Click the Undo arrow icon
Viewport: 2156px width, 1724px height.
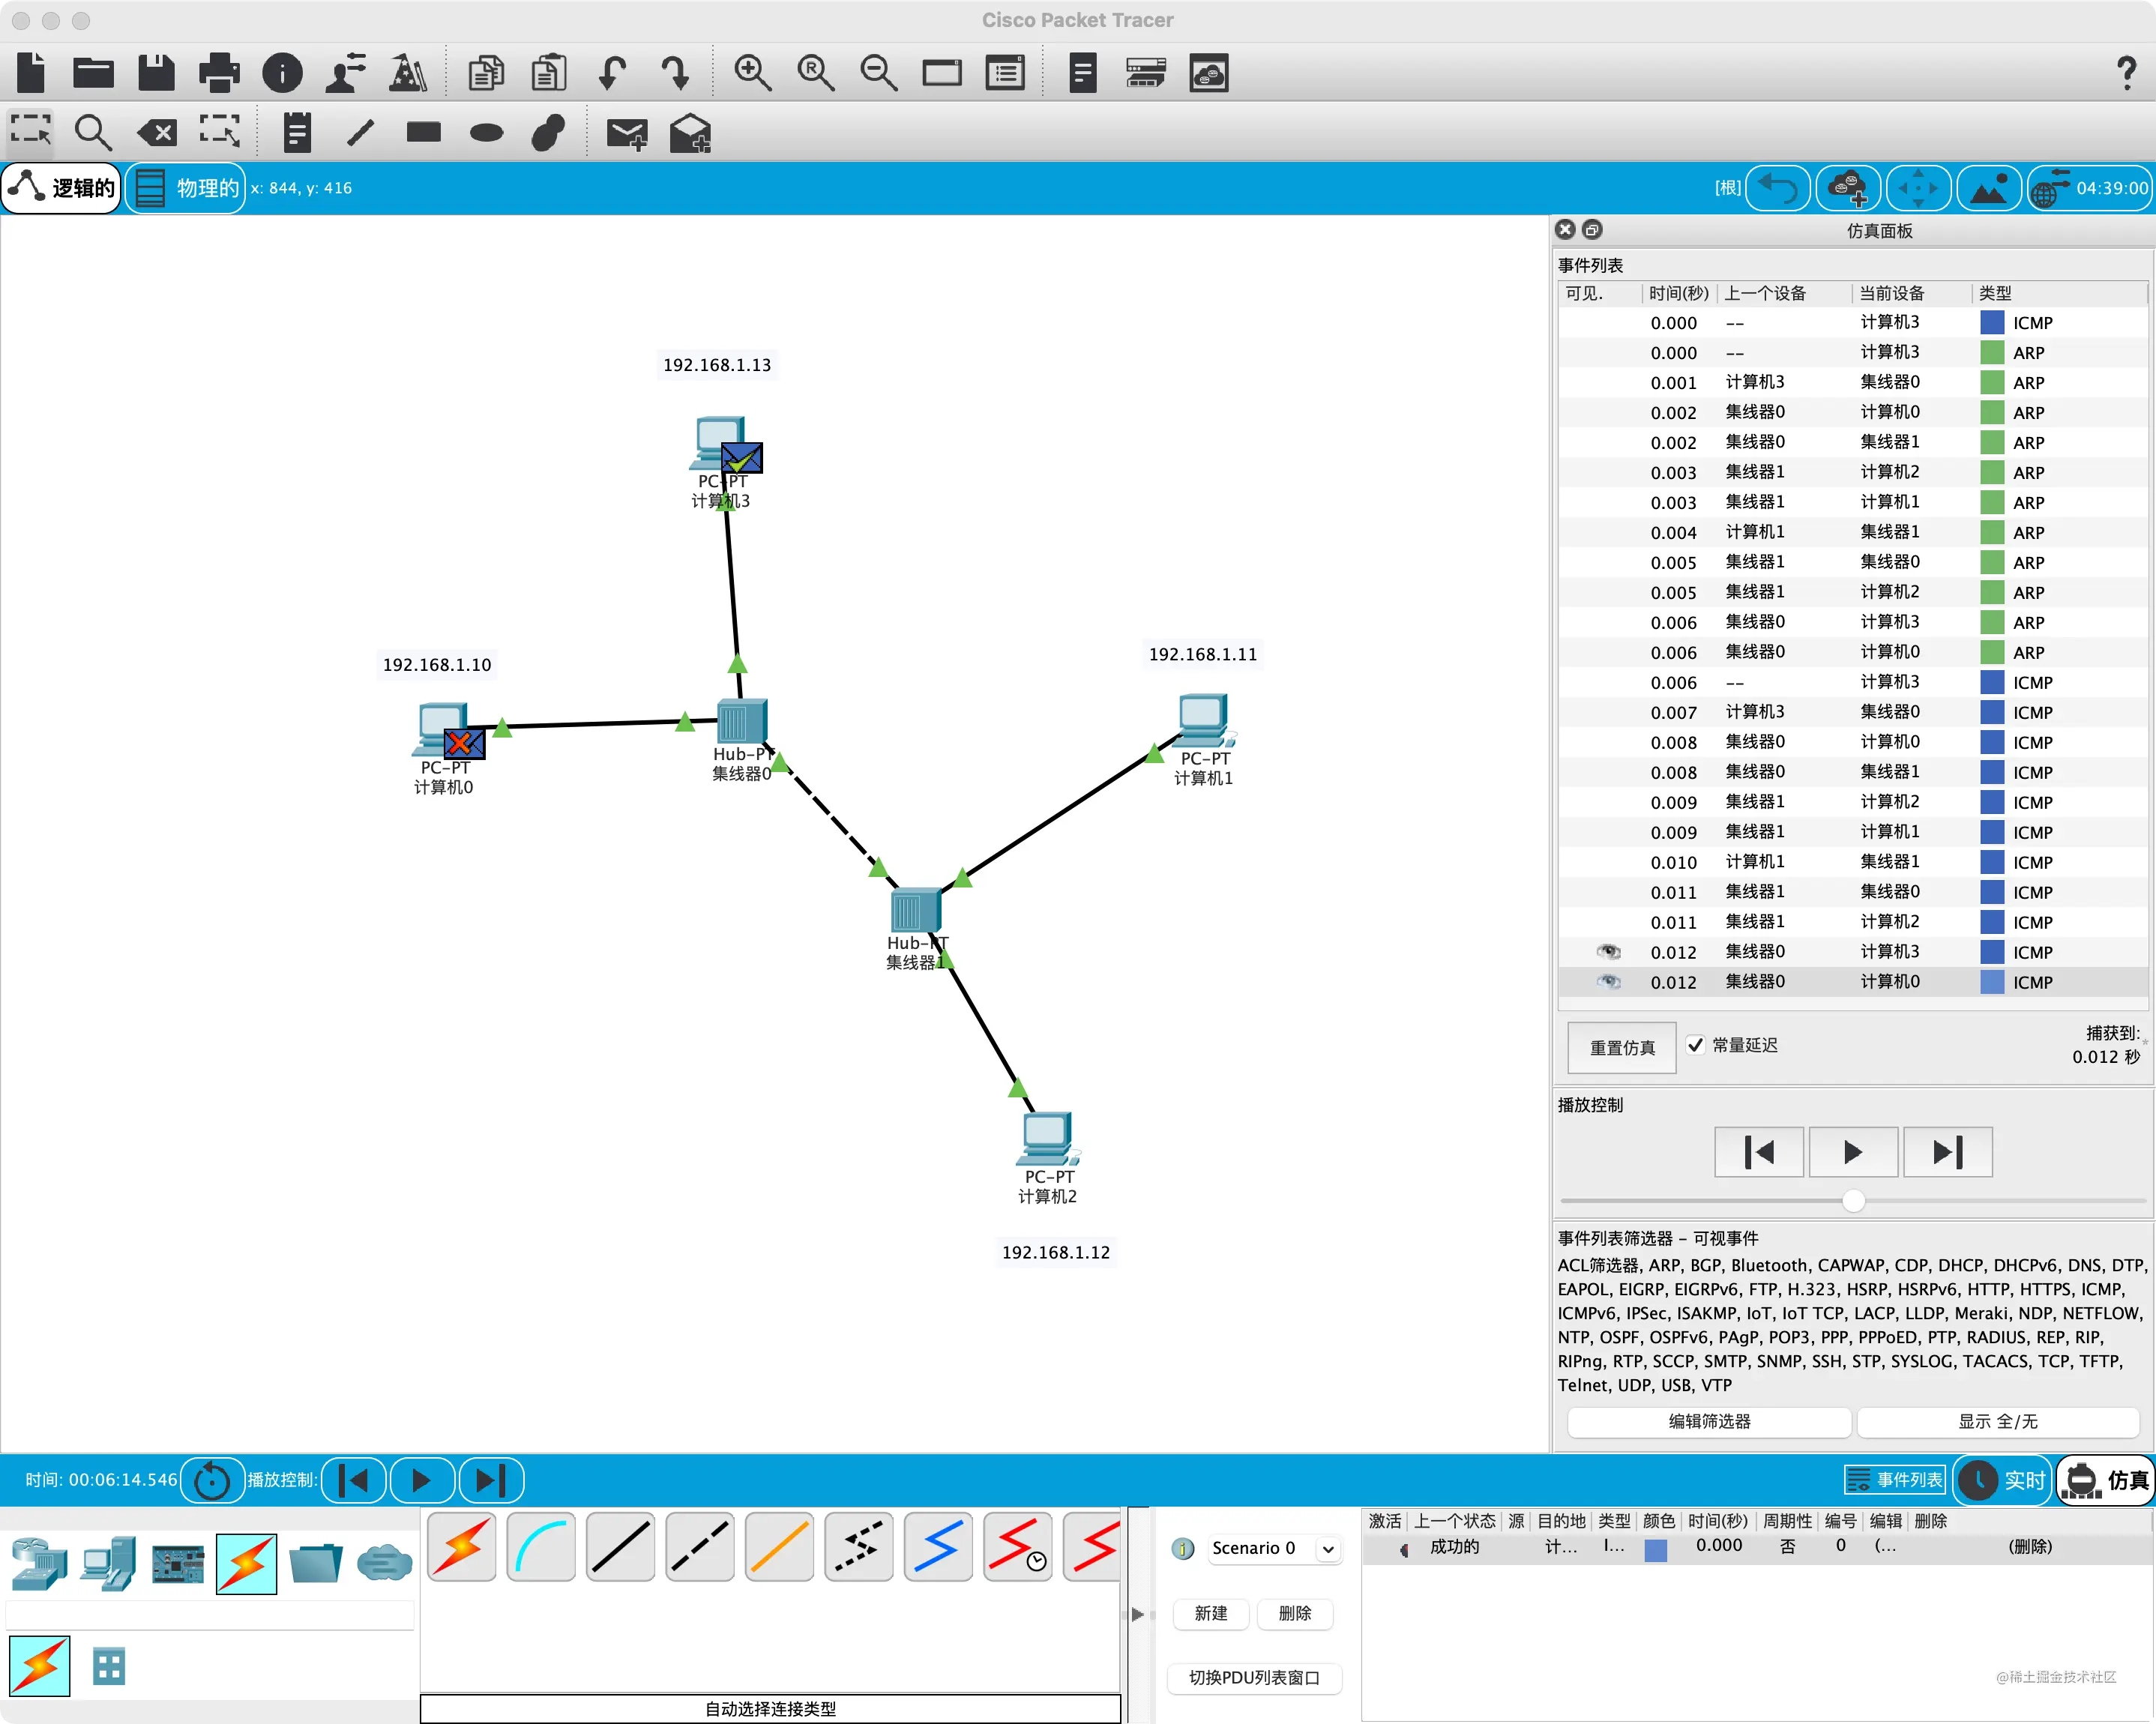coord(612,73)
